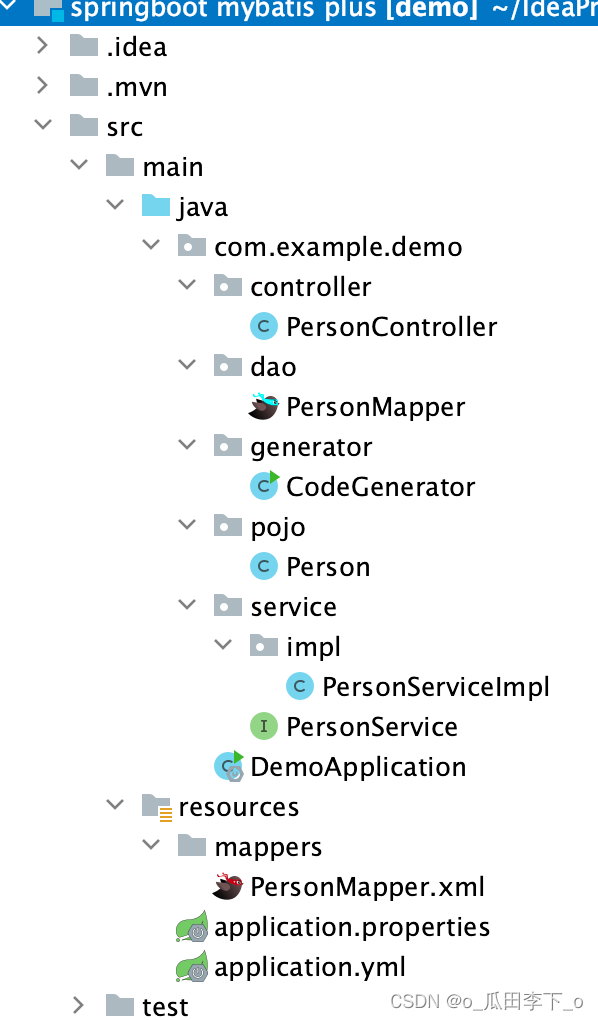The image size is (598, 1020).
Task: Collapse the src folder
Action: pos(42,126)
